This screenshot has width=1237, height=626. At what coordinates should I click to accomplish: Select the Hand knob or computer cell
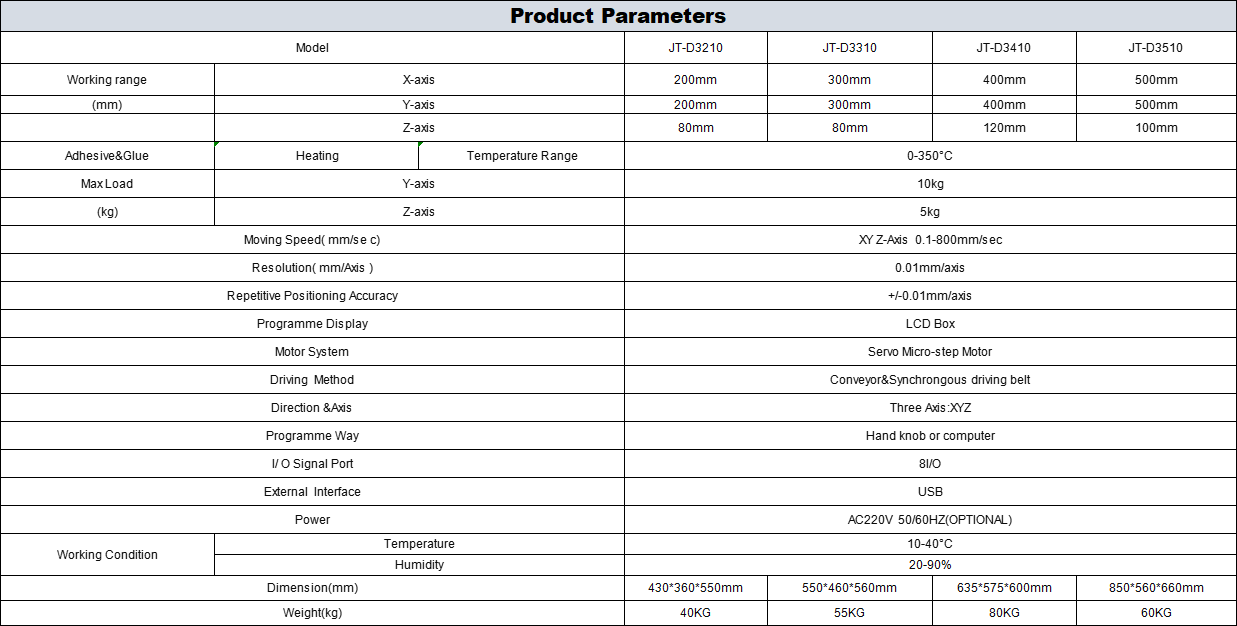pyautogui.click(x=930, y=436)
